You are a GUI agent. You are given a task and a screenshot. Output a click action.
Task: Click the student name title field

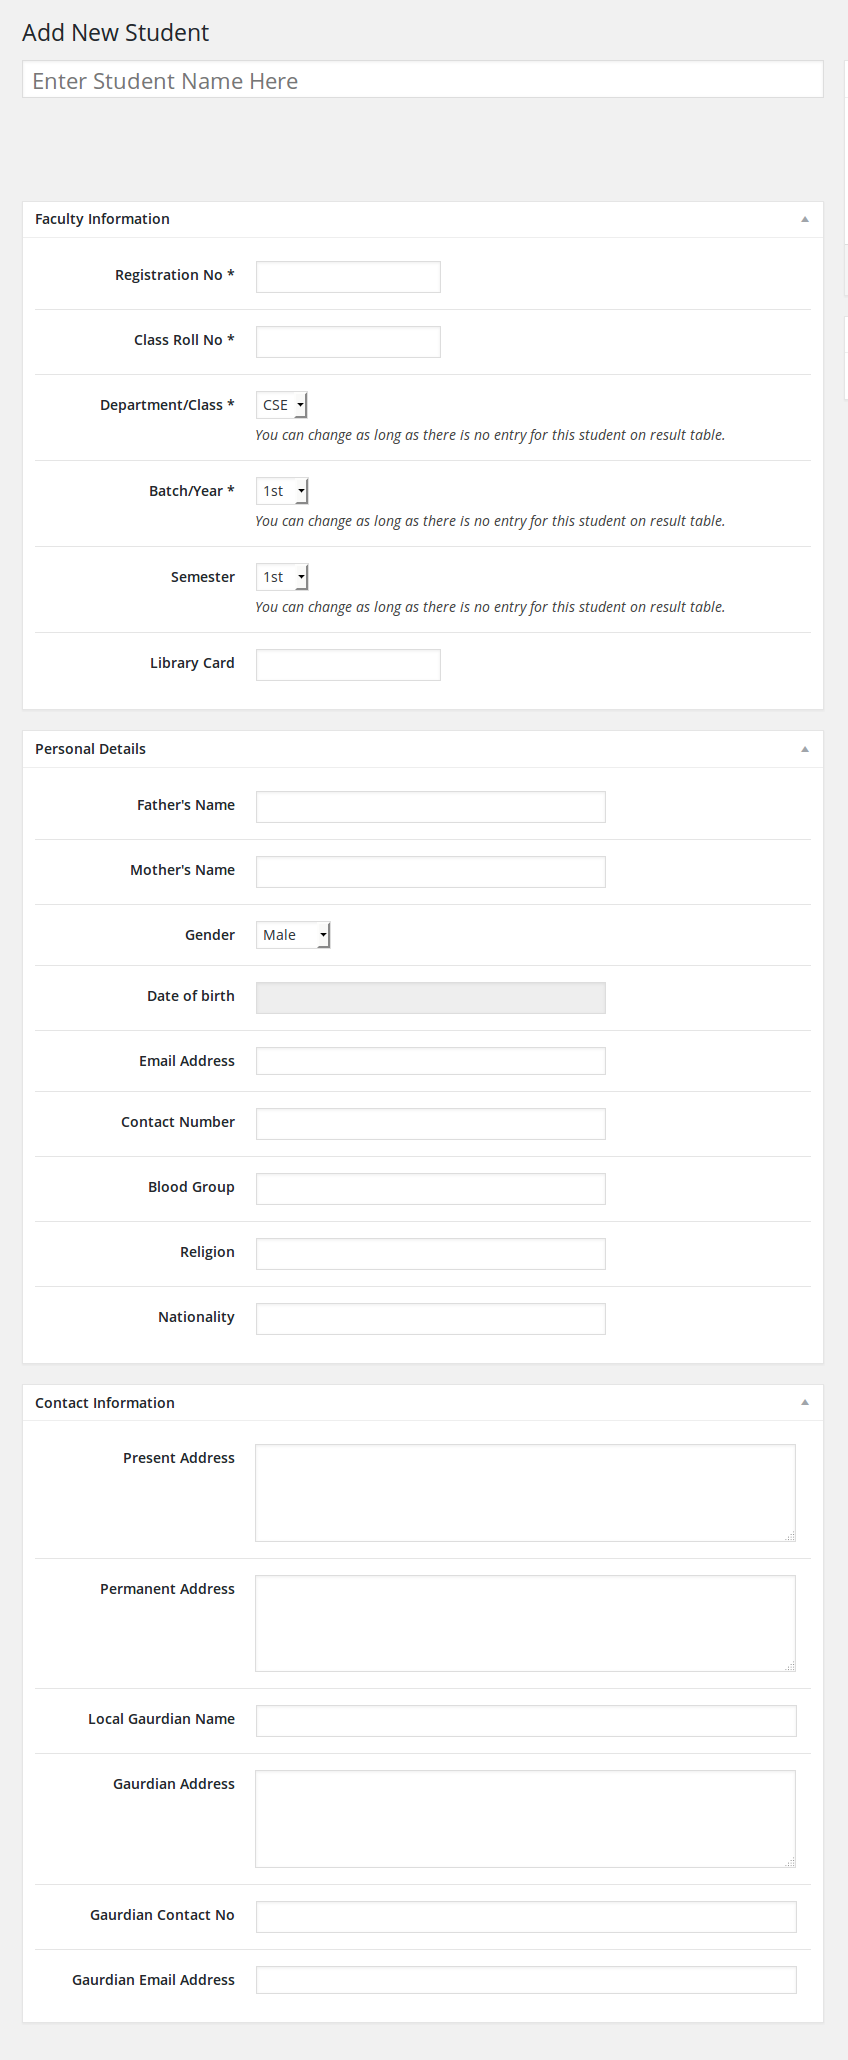422,80
